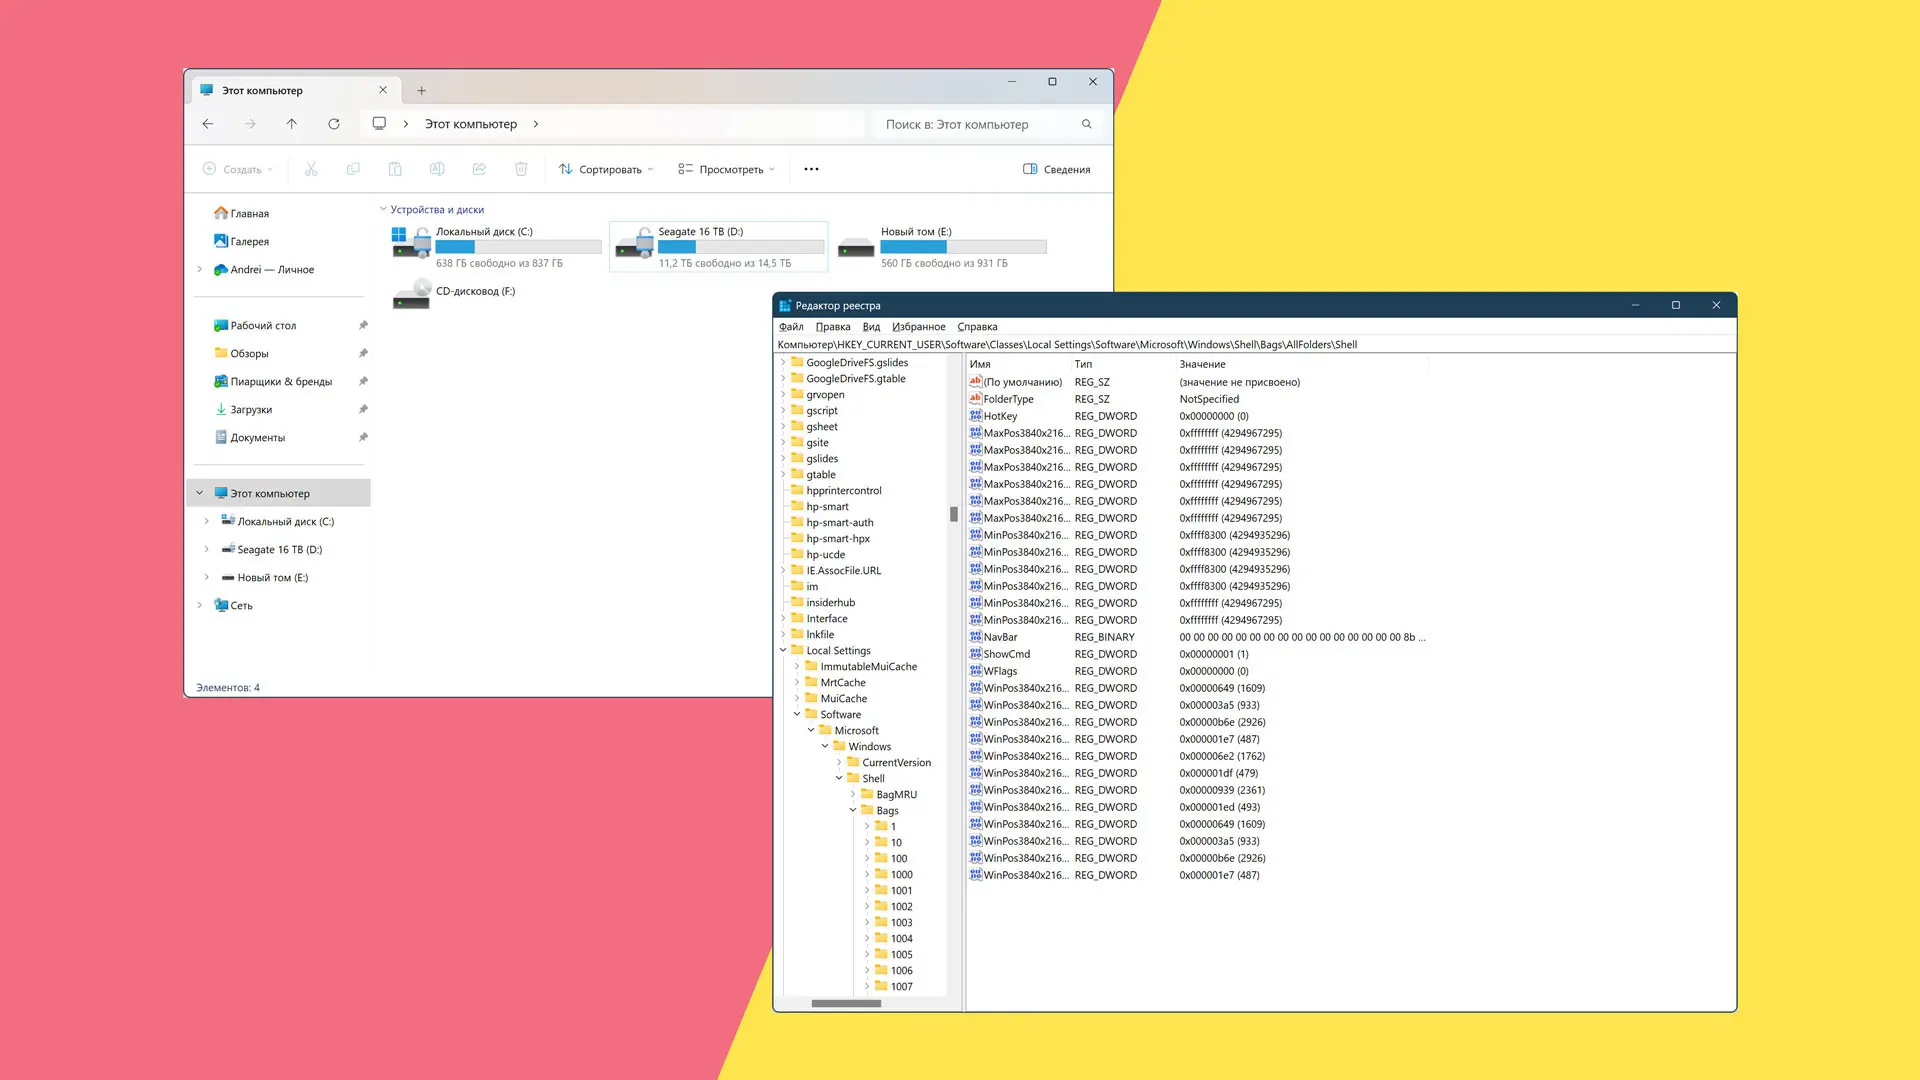The height and width of the screenshot is (1080, 1920).
Task: Collapse Этот компьютер in sidebar tree
Action: coord(200,493)
